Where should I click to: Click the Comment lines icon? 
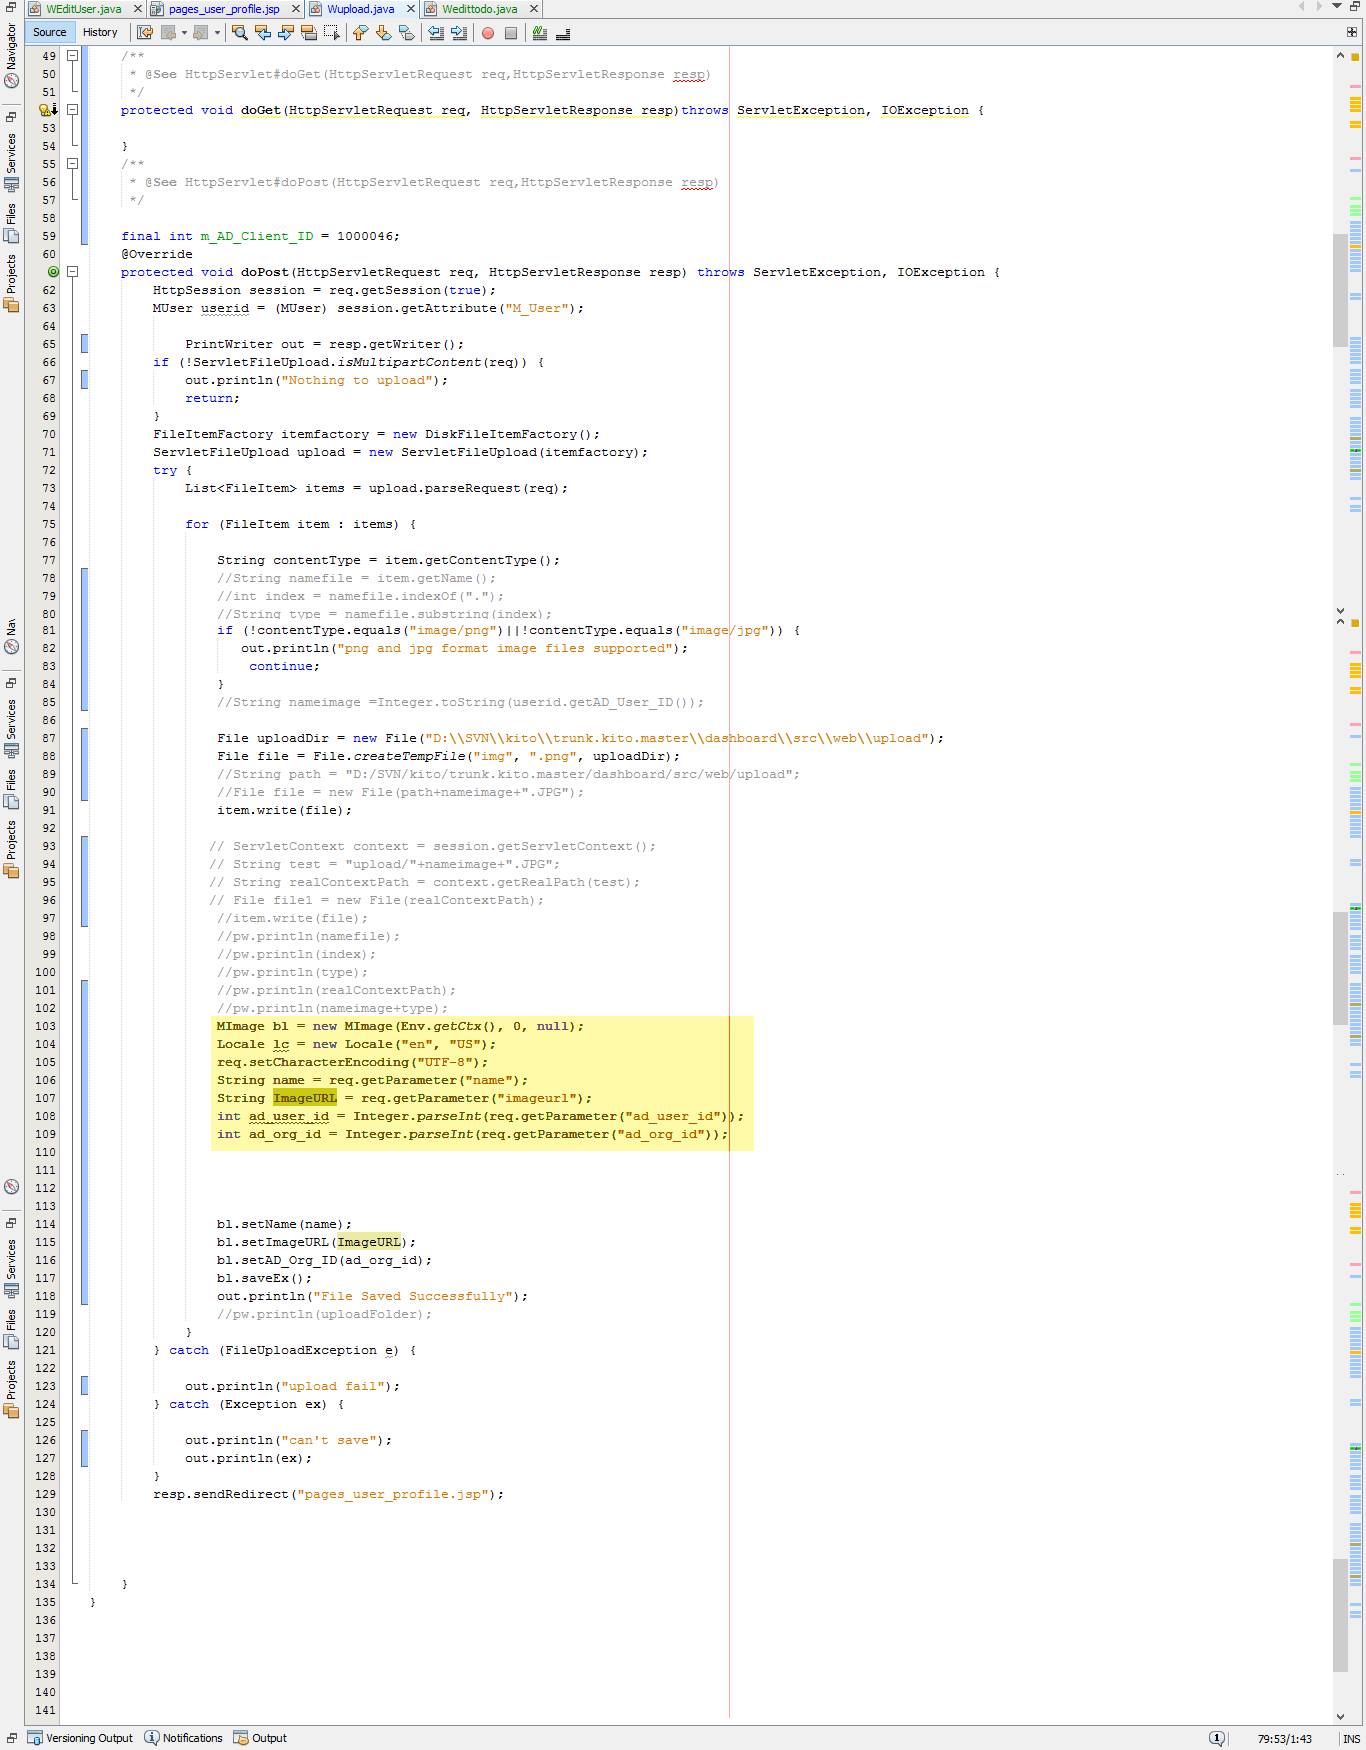[x=540, y=32]
